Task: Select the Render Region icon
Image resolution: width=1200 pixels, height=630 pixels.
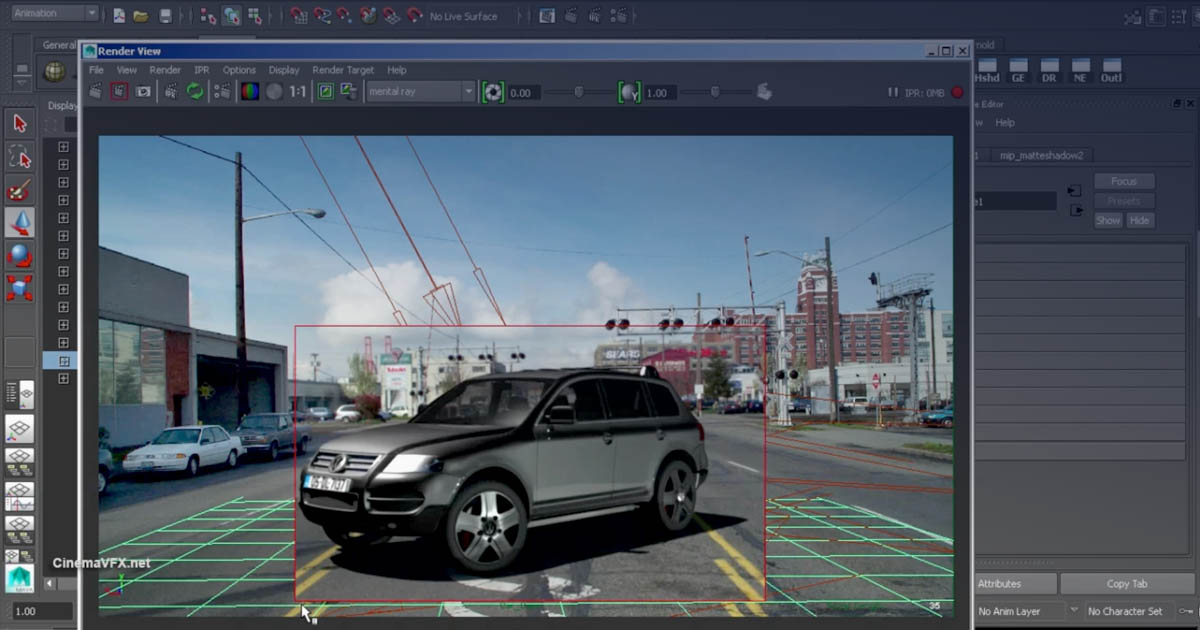Action: point(119,92)
